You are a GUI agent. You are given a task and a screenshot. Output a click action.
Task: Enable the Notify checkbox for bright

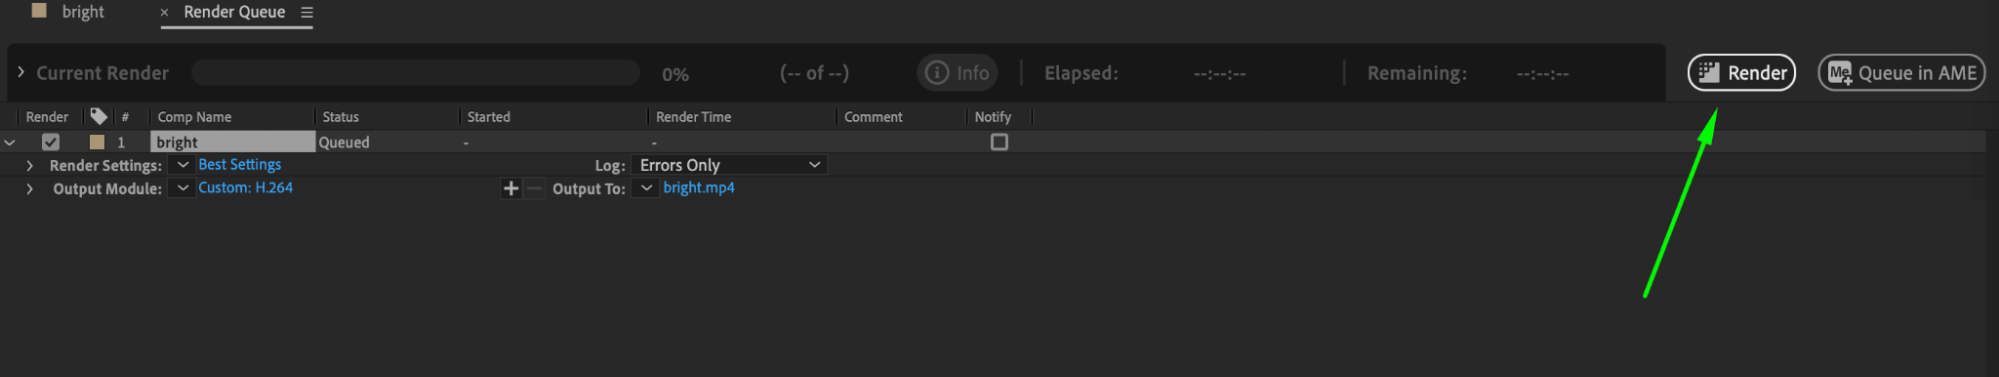pos(999,142)
